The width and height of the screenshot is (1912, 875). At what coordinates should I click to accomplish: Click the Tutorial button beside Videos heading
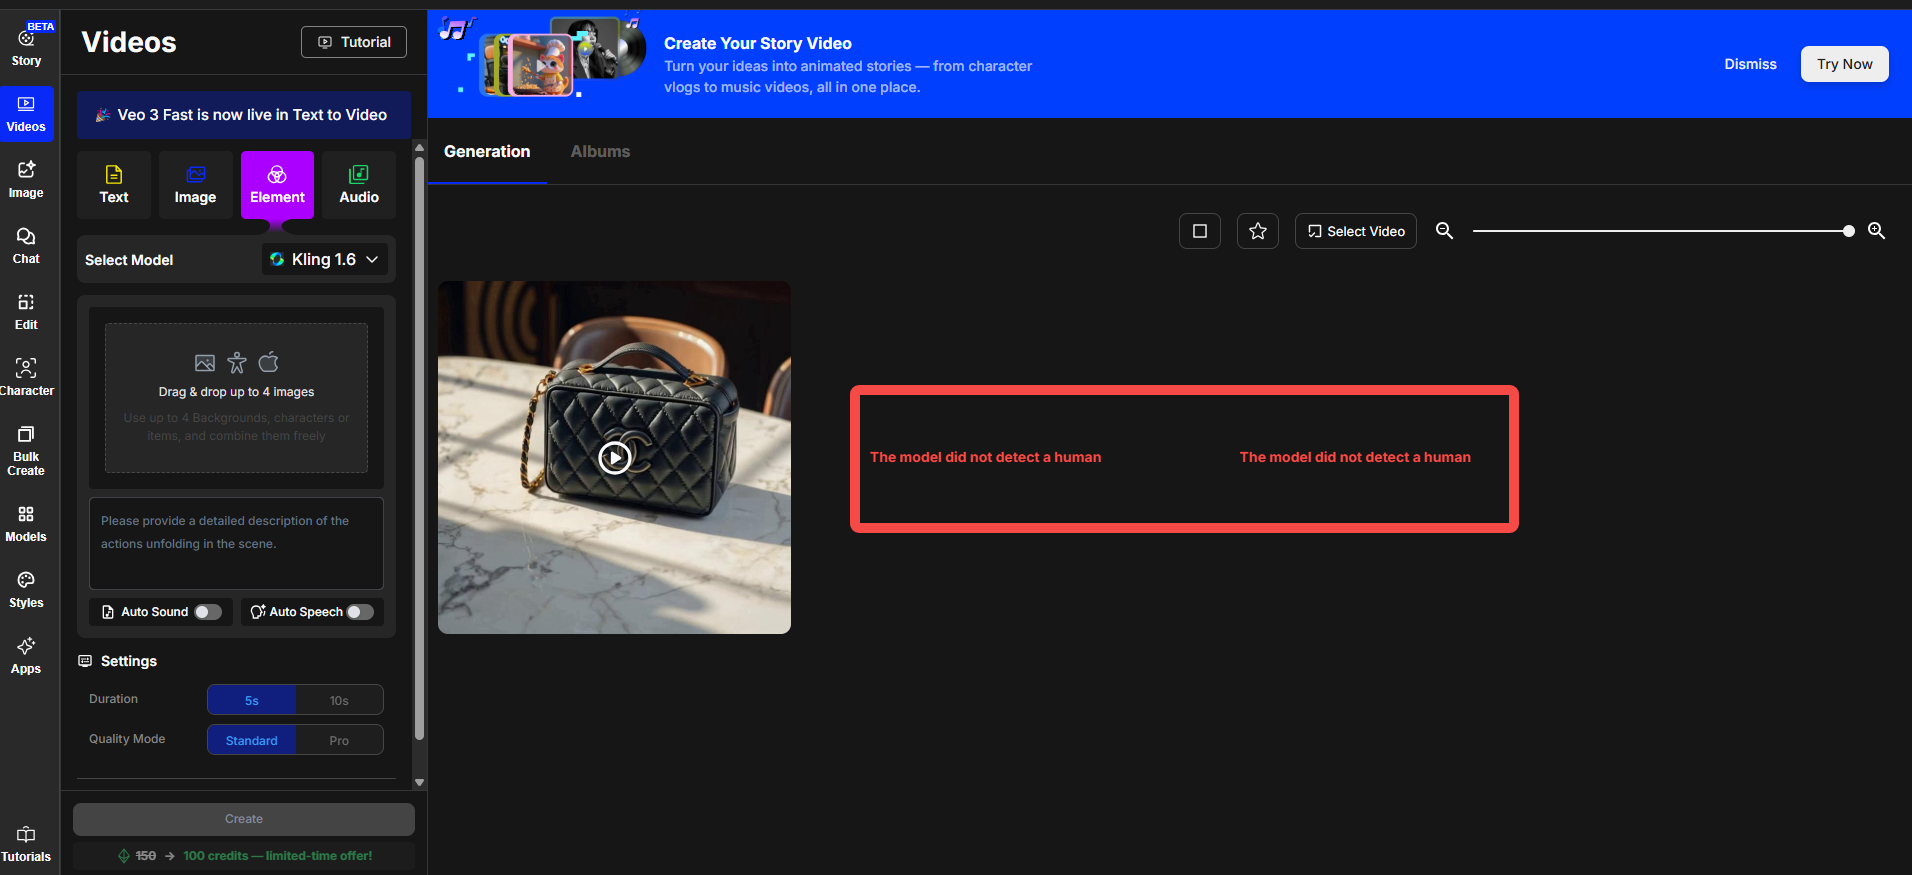pos(354,42)
